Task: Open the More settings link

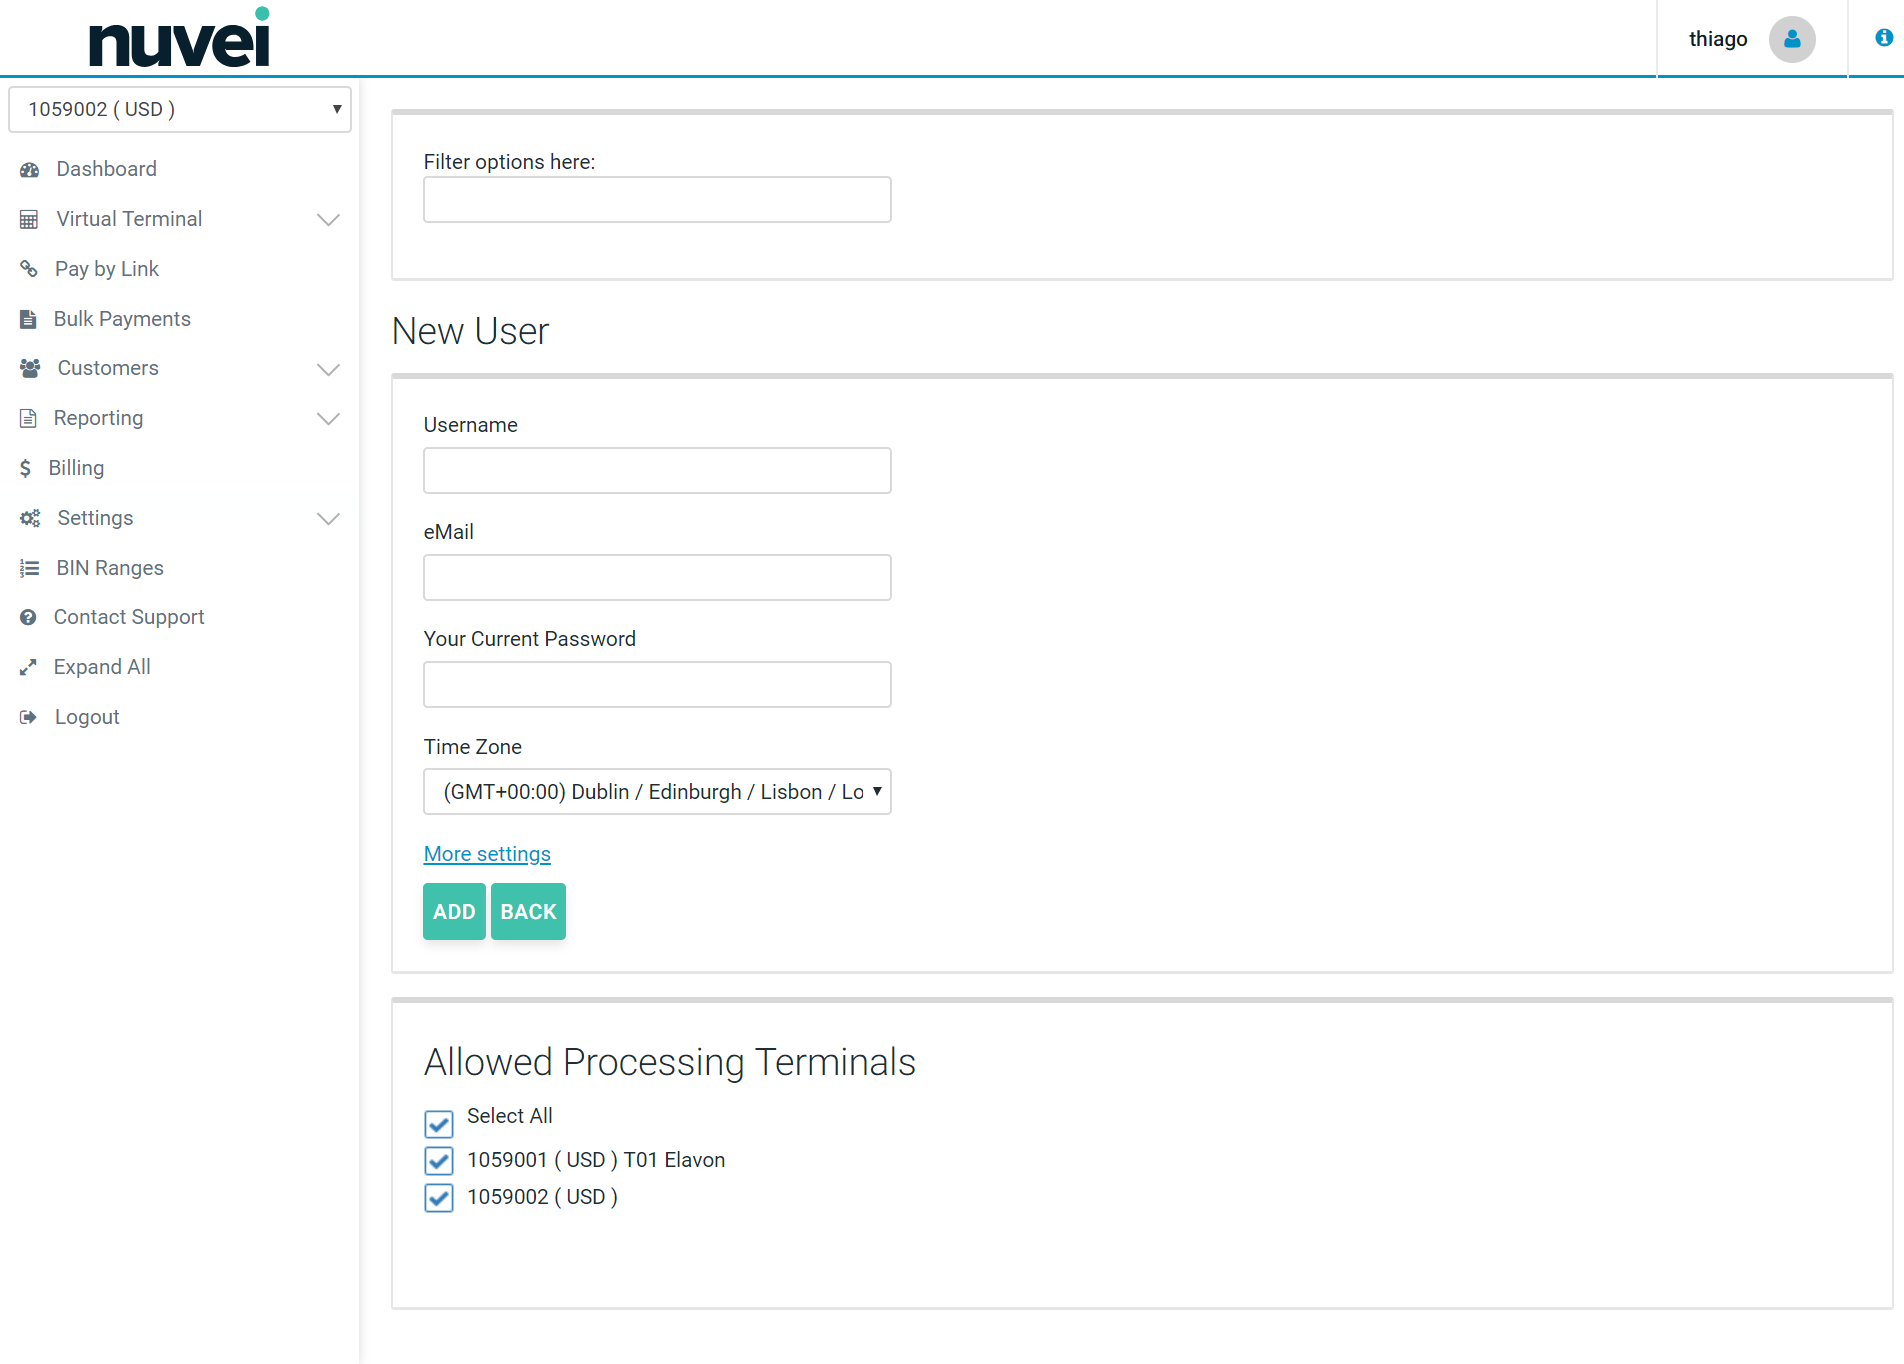Action: (487, 854)
